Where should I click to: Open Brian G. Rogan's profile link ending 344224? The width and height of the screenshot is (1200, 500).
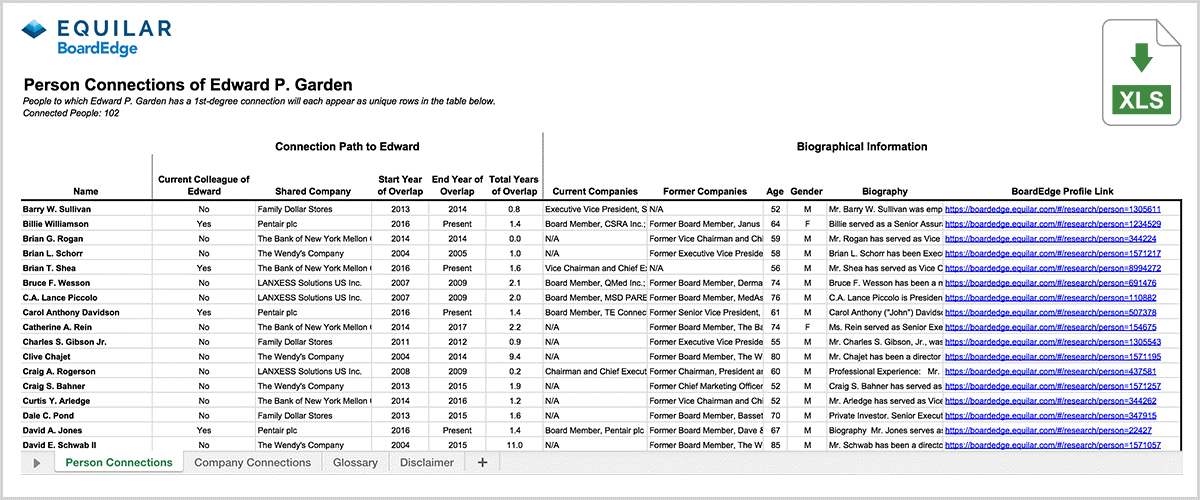[1050, 239]
